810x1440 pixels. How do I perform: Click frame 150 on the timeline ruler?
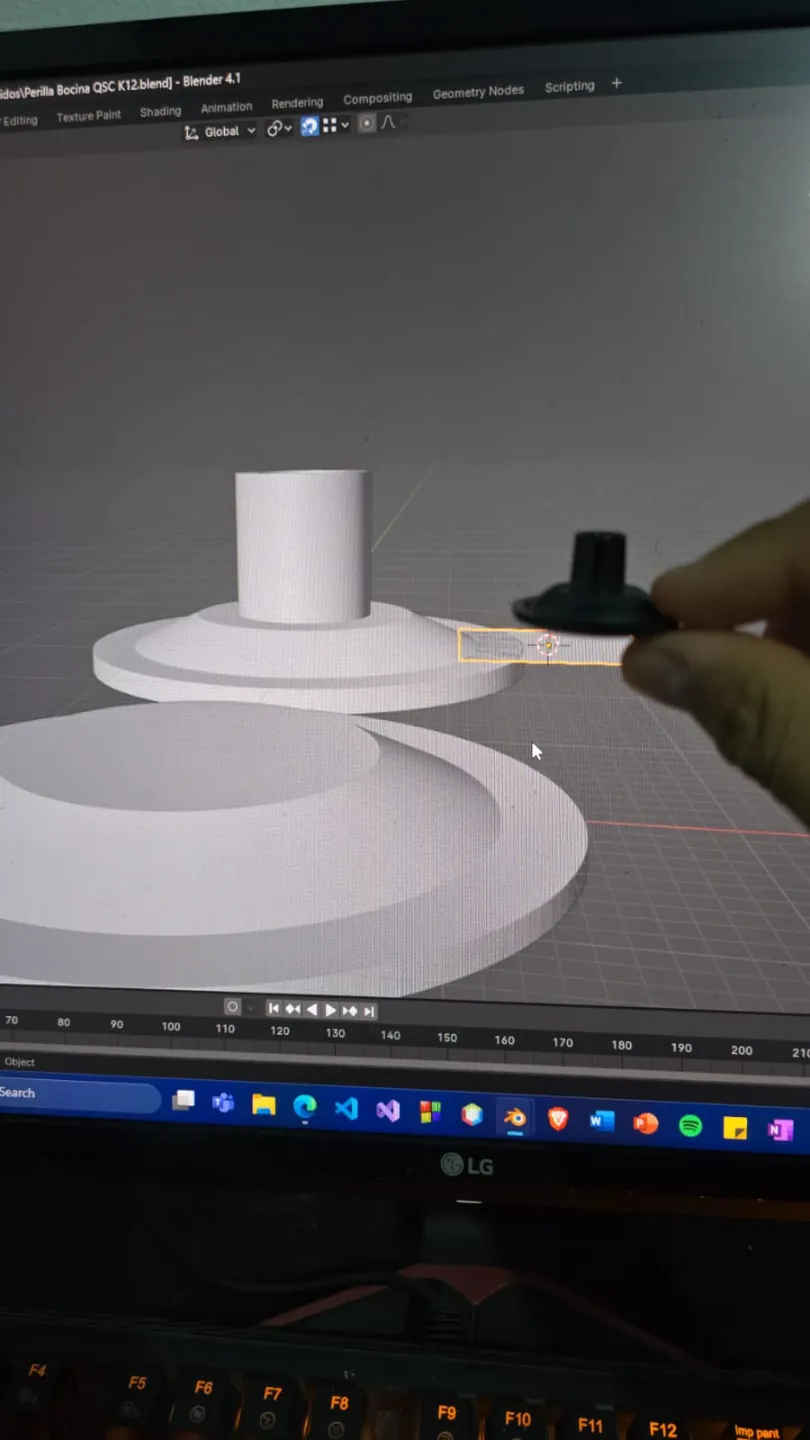(447, 1038)
